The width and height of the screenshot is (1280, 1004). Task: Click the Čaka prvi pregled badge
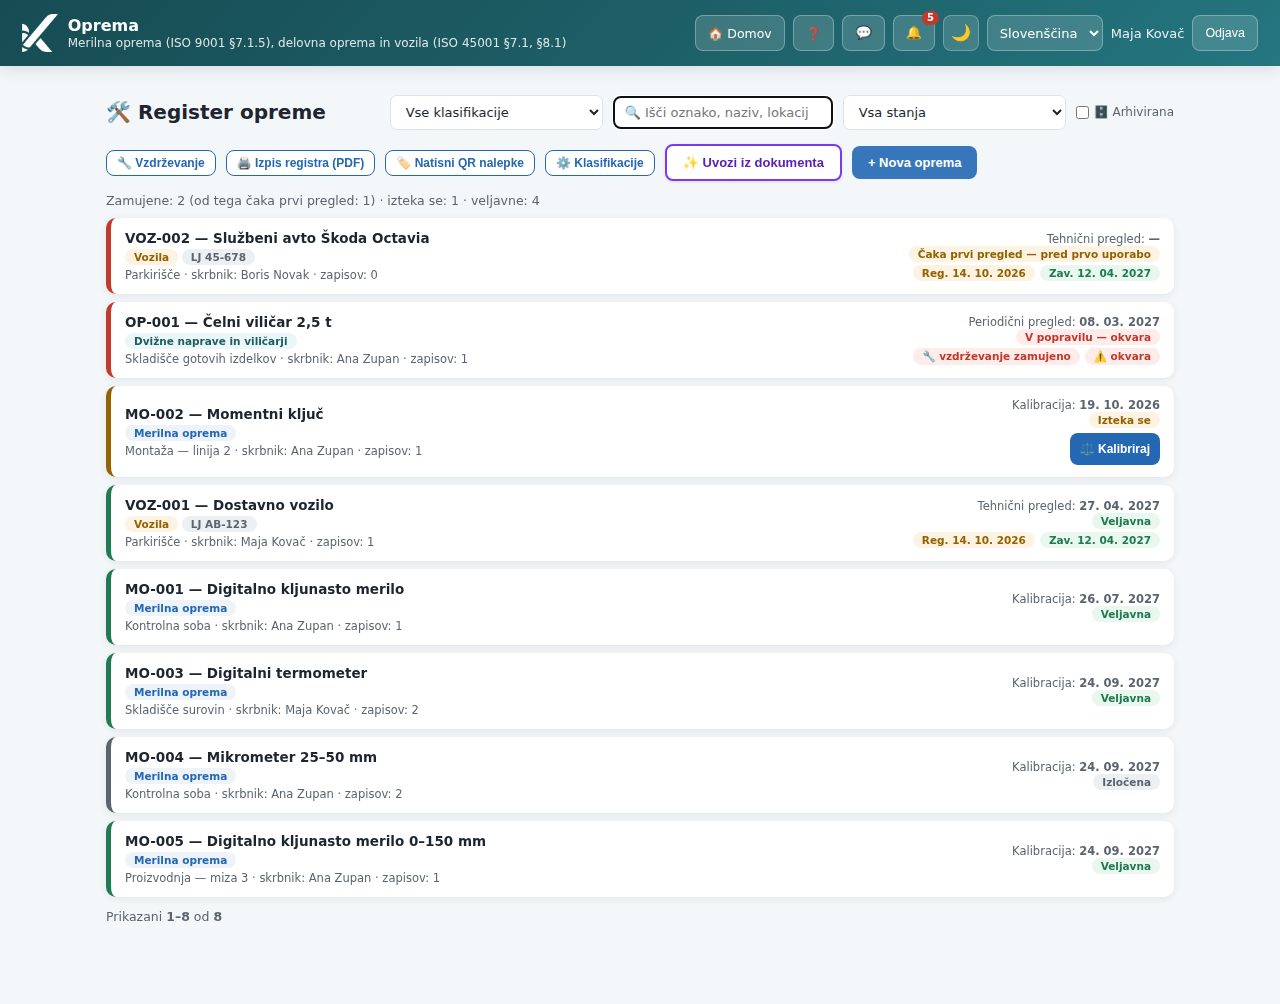[x=1034, y=254]
